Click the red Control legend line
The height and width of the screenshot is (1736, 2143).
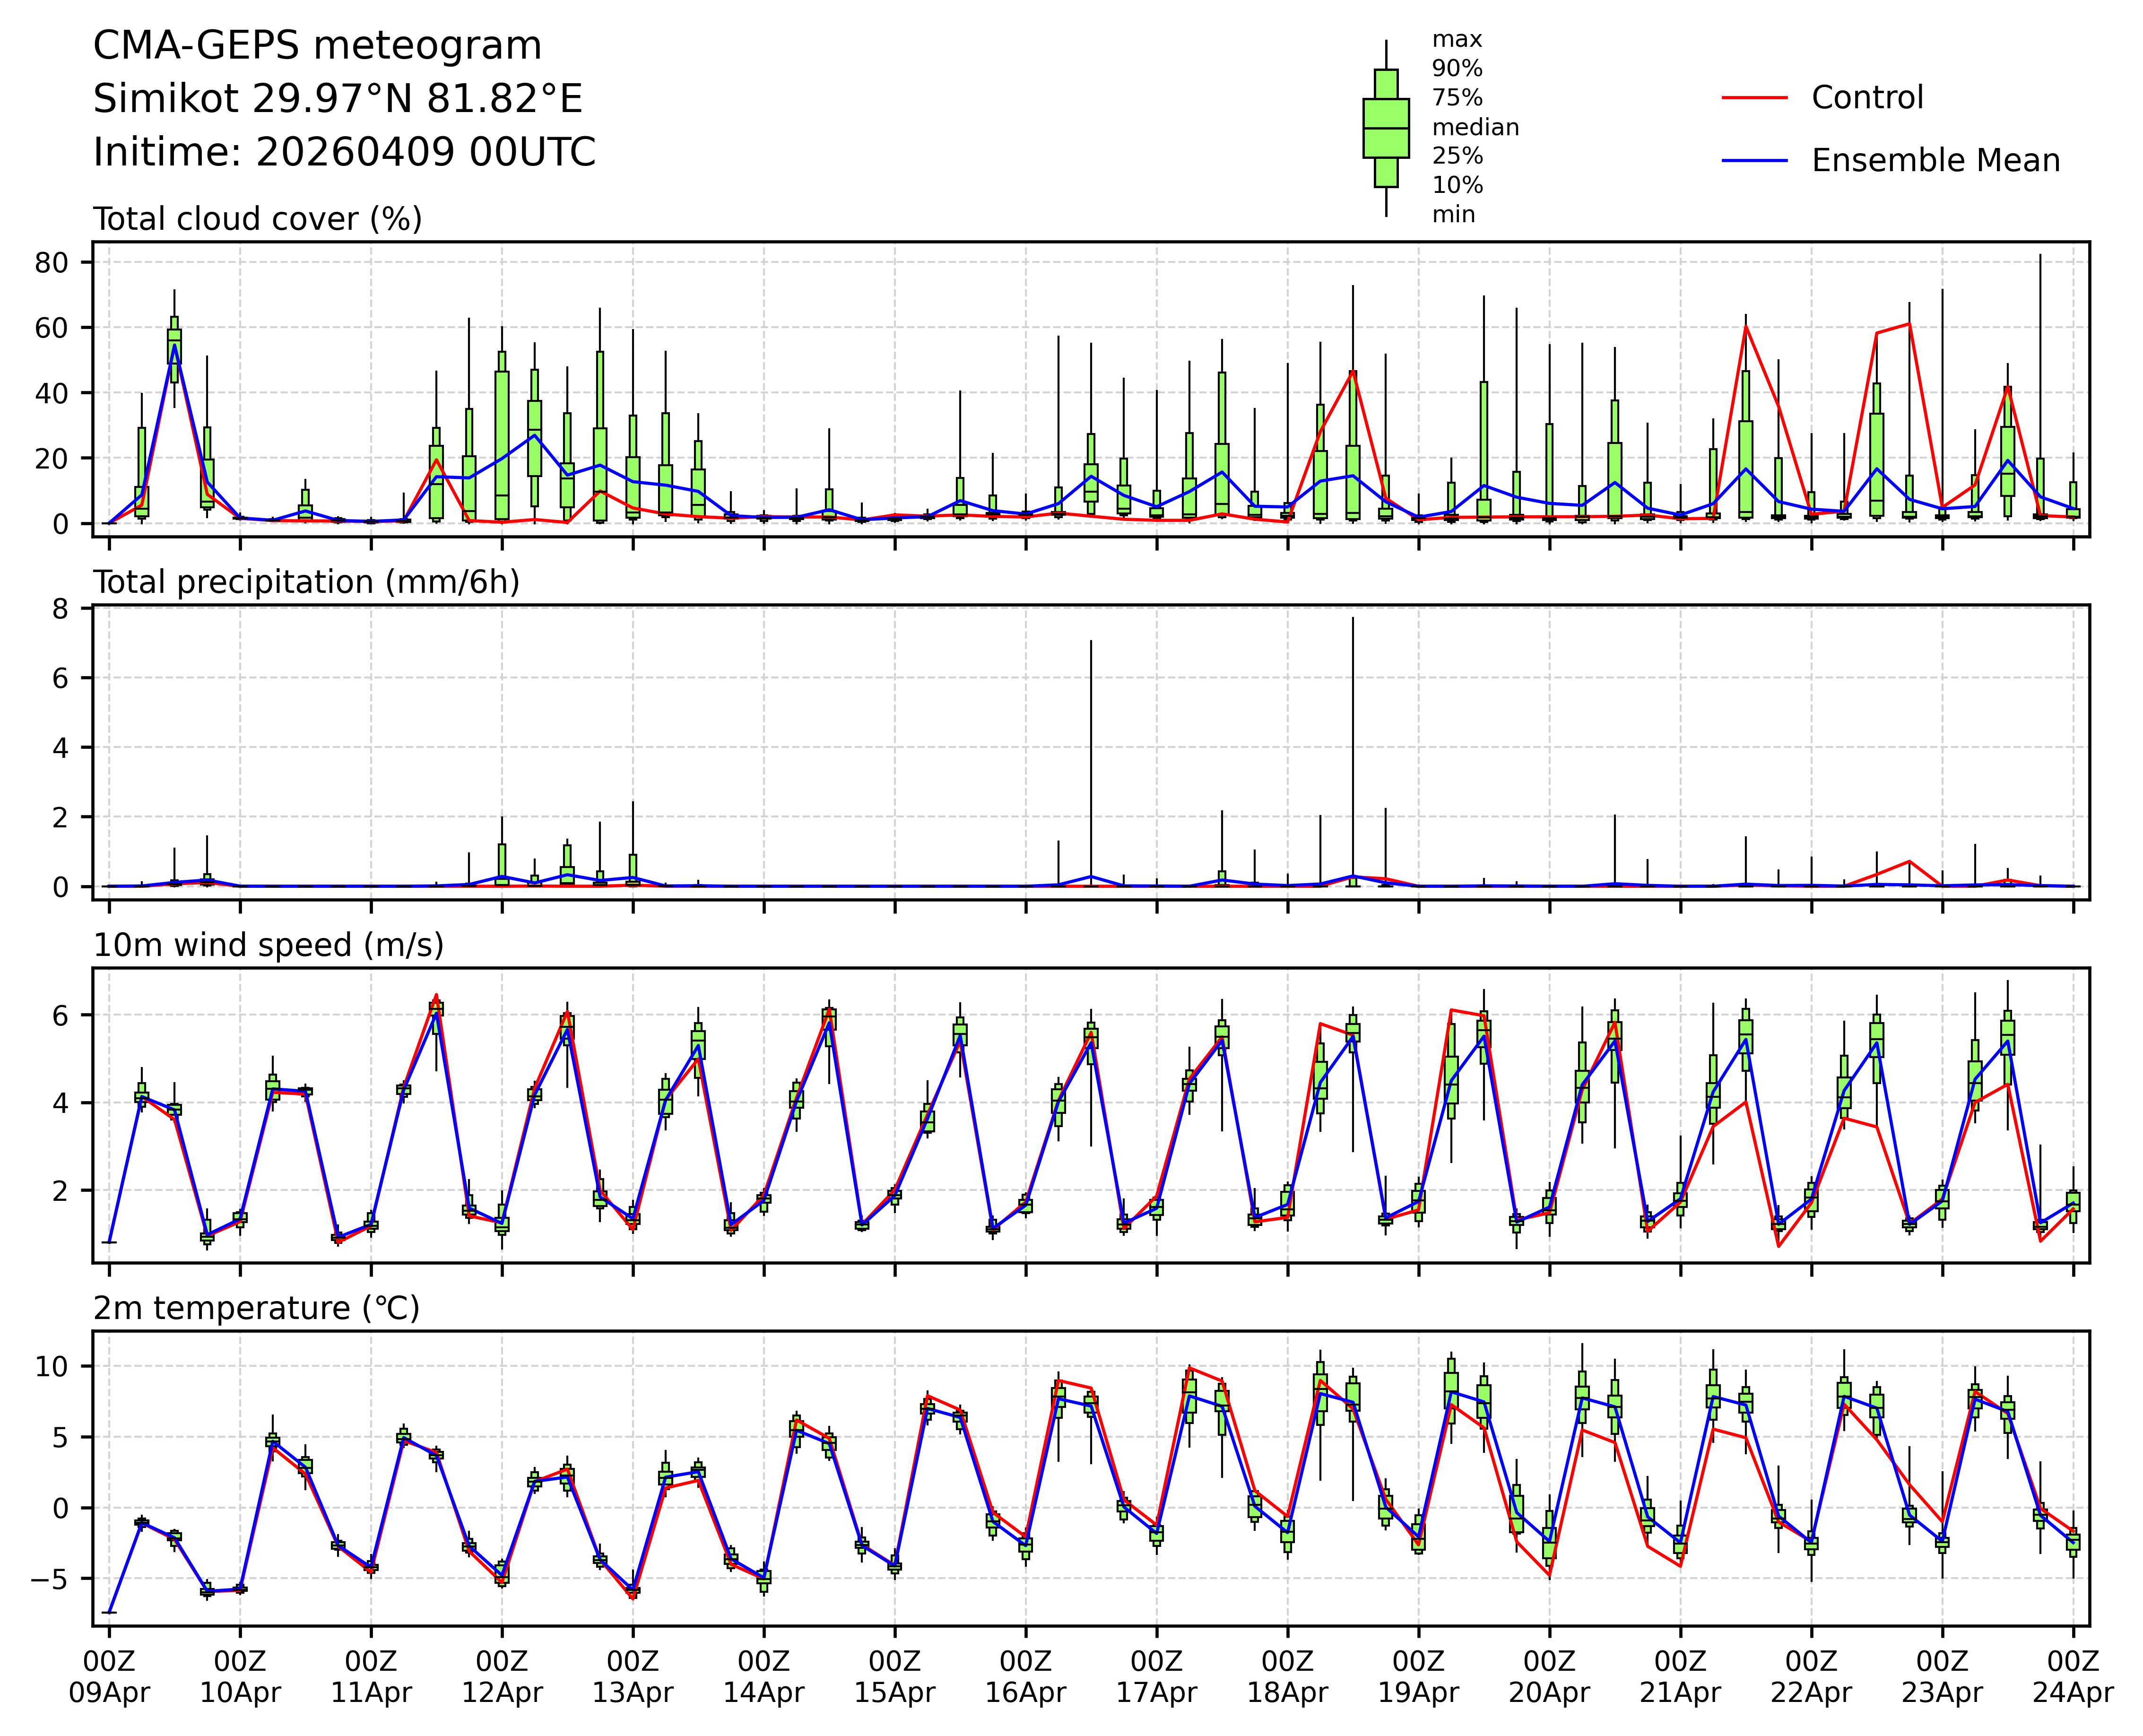pyautogui.click(x=1754, y=98)
